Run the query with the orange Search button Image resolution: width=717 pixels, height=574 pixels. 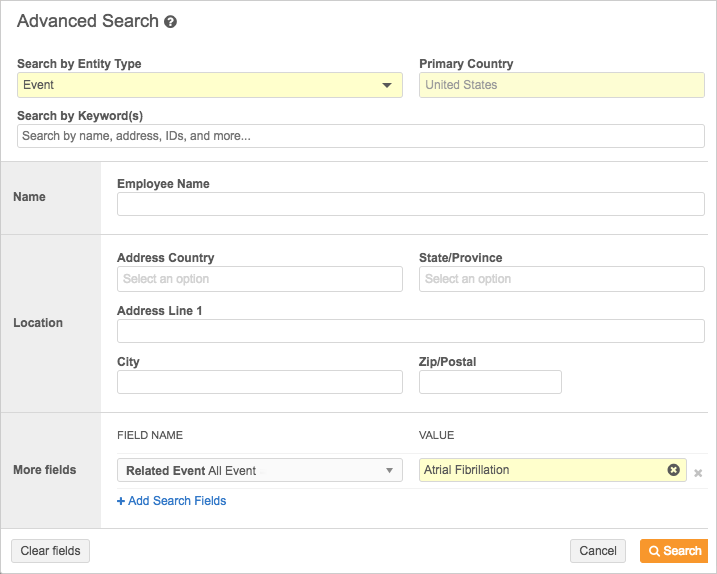(x=674, y=551)
